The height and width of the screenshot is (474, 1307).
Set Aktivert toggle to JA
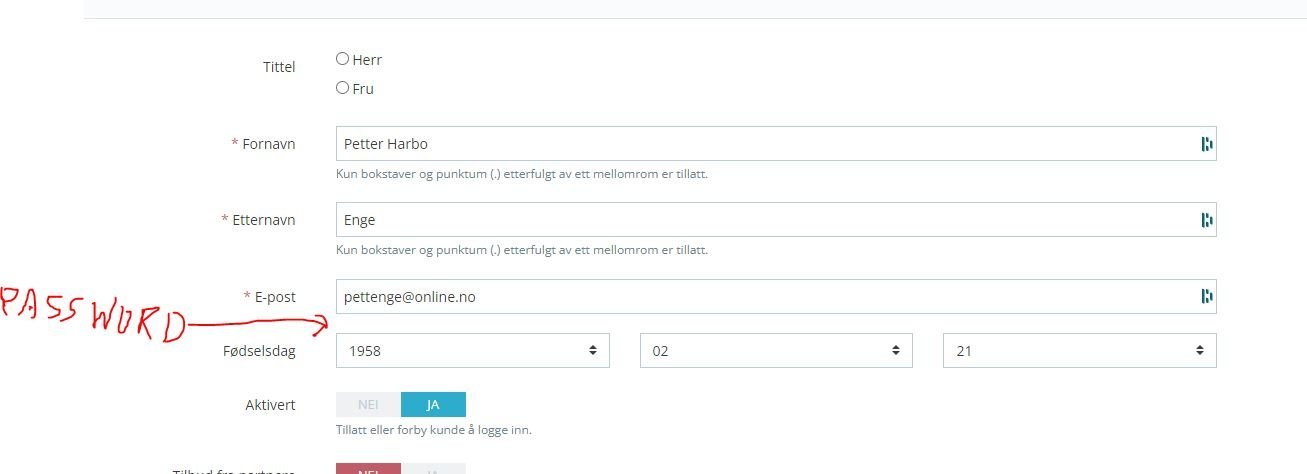click(x=433, y=405)
